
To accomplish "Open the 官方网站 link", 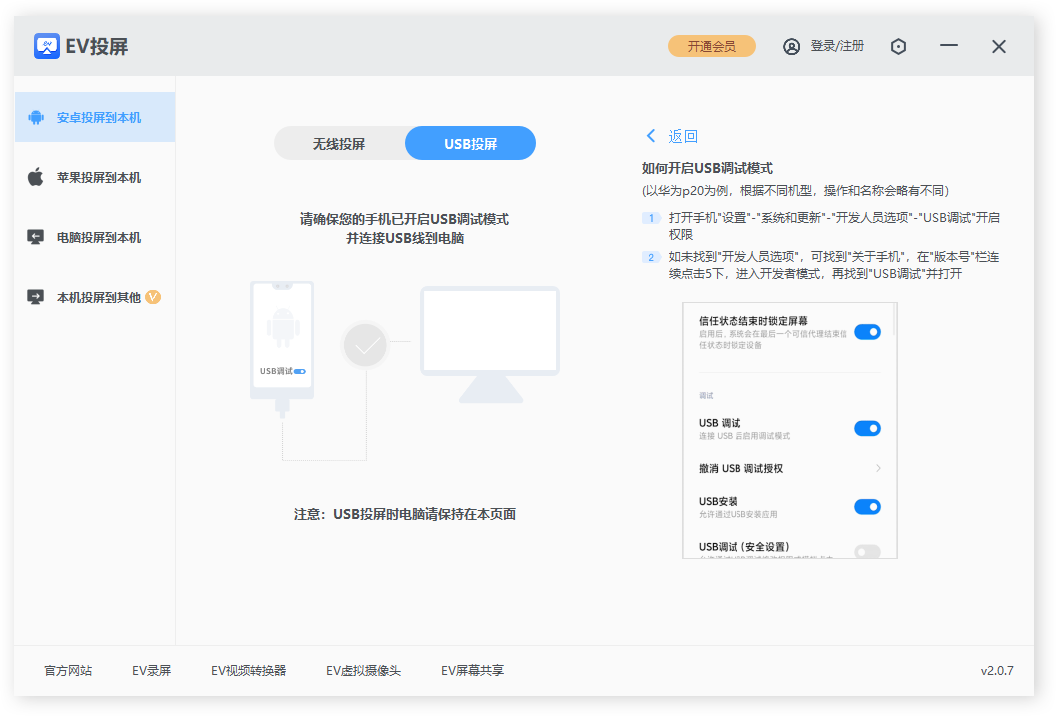I will tap(67, 671).
